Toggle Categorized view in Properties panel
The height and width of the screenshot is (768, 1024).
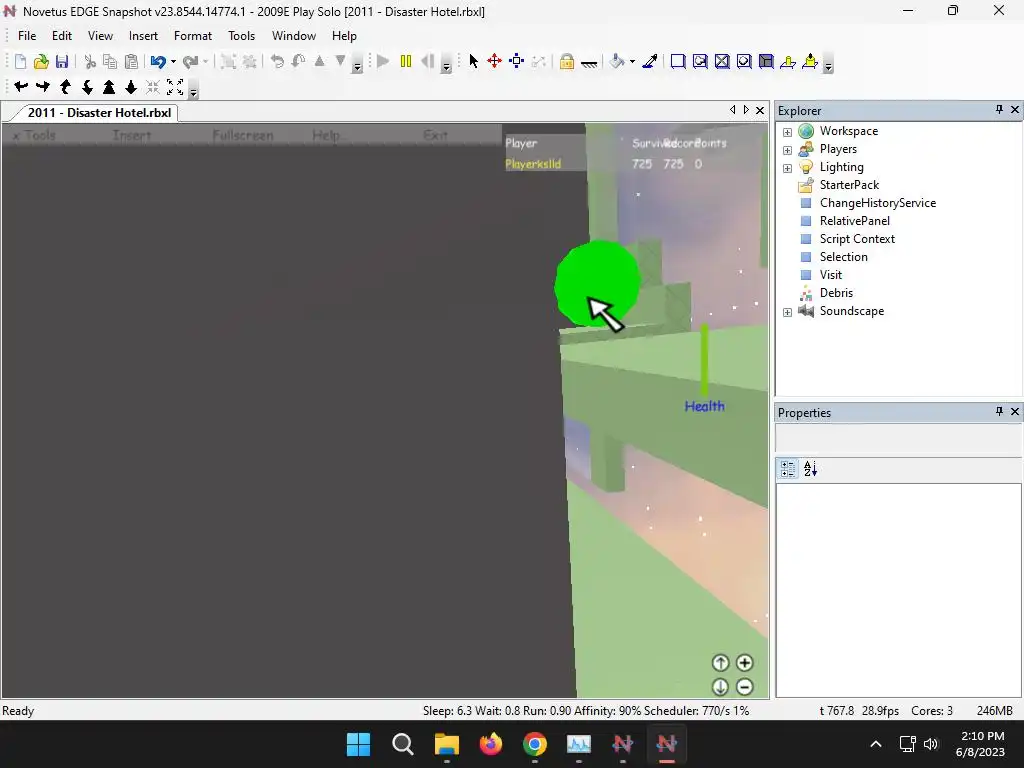788,469
